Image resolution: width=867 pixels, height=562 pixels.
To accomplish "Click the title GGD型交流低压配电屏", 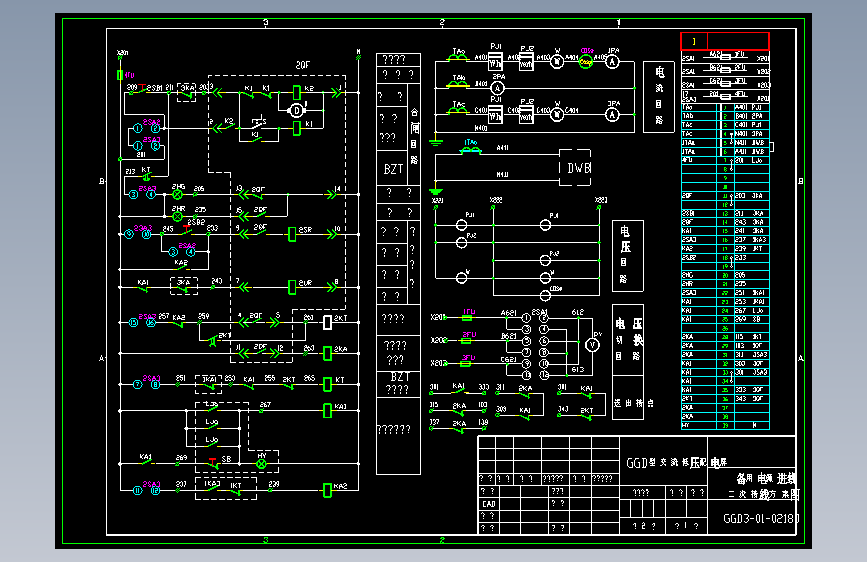I will click(676, 462).
